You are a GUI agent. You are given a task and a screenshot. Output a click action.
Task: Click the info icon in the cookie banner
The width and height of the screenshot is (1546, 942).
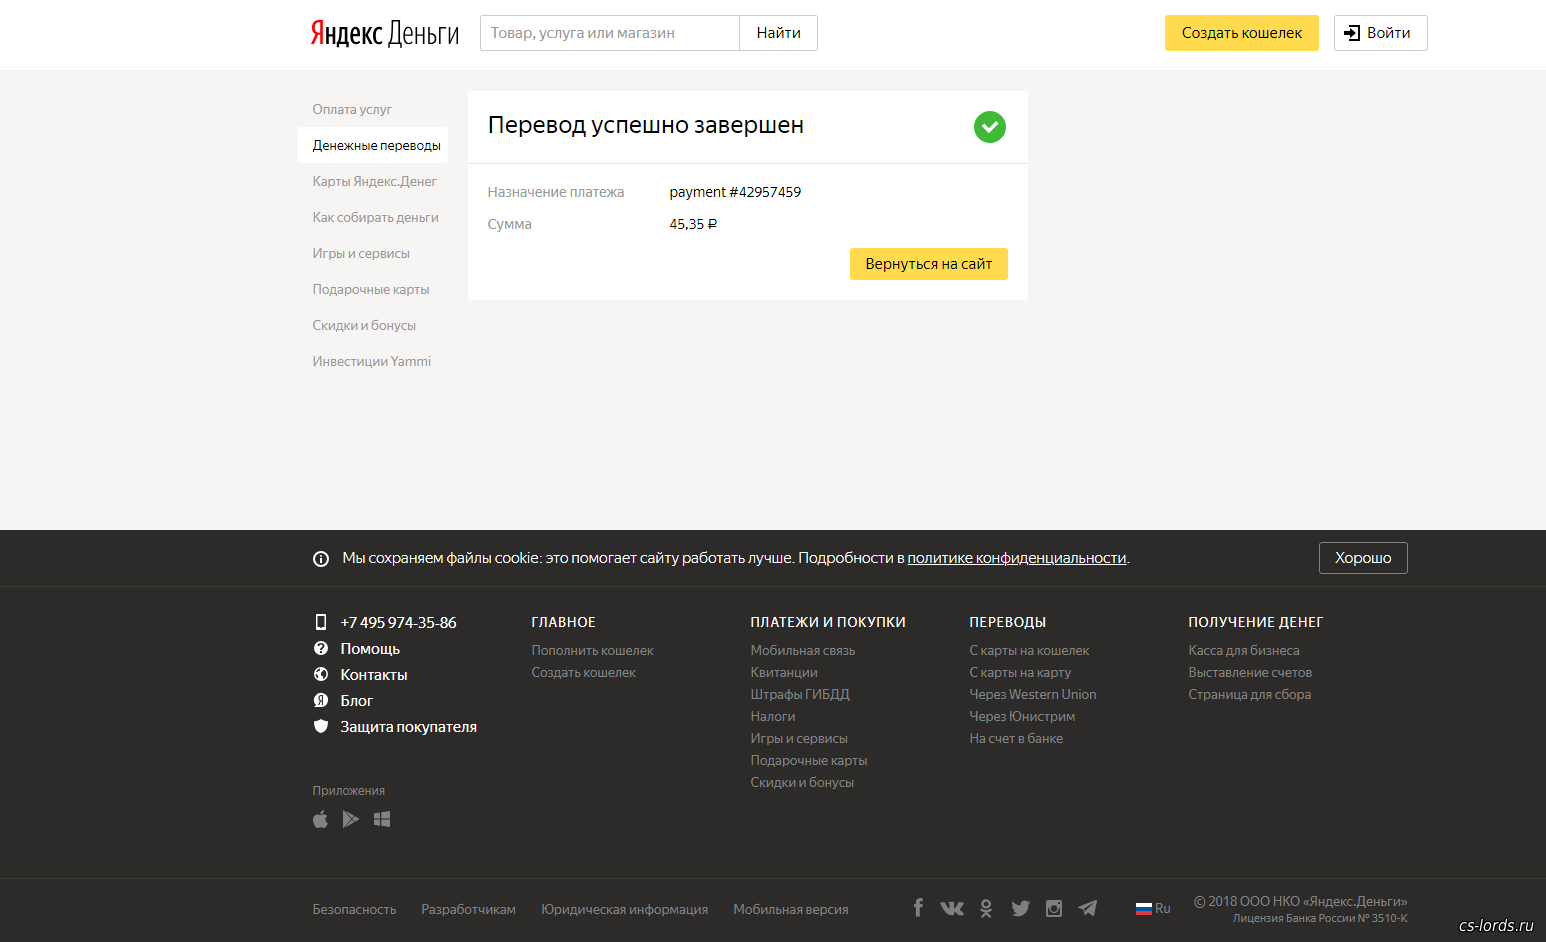(321, 559)
